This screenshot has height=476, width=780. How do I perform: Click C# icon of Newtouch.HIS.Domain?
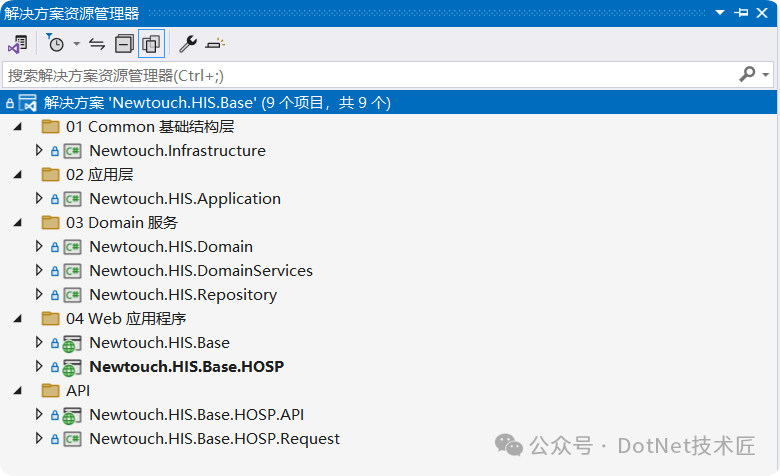click(x=73, y=247)
